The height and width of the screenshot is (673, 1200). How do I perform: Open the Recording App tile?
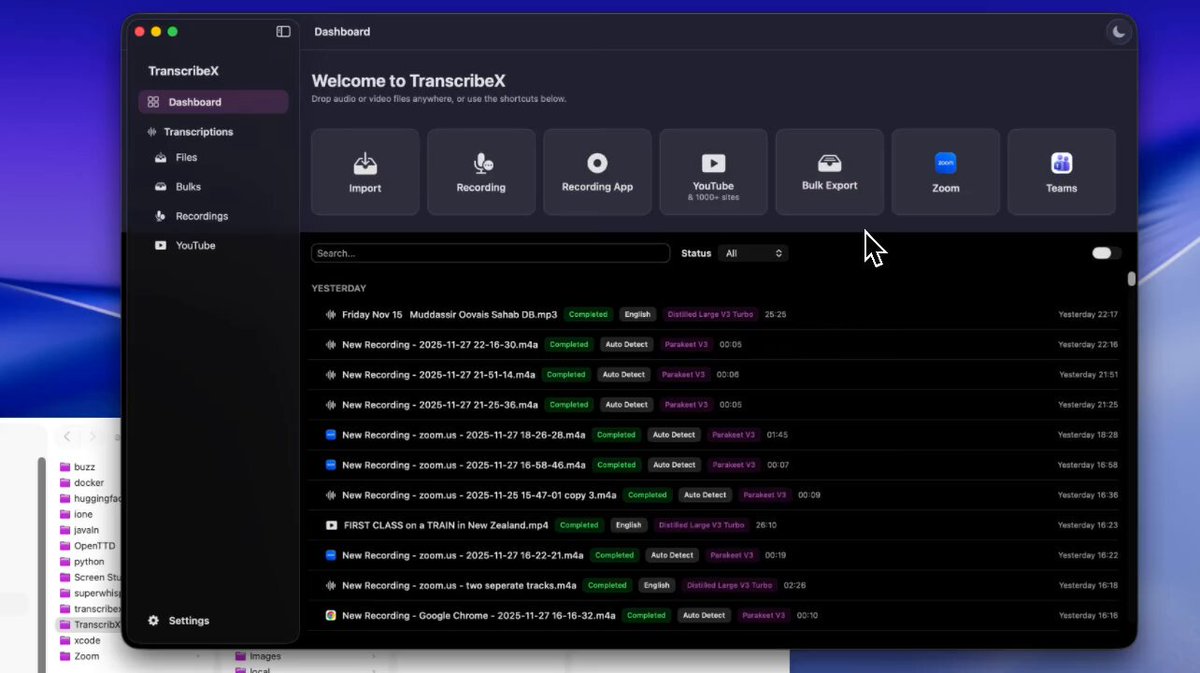point(597,172)
